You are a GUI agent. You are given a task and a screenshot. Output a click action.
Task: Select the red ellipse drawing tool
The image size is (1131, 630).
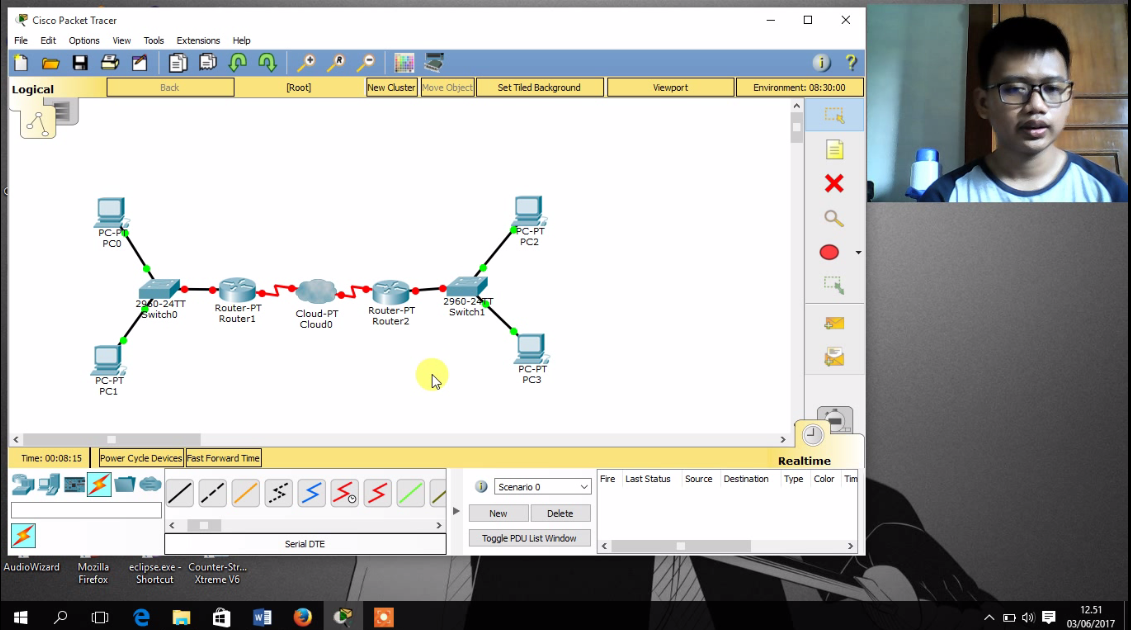(829, 252)
